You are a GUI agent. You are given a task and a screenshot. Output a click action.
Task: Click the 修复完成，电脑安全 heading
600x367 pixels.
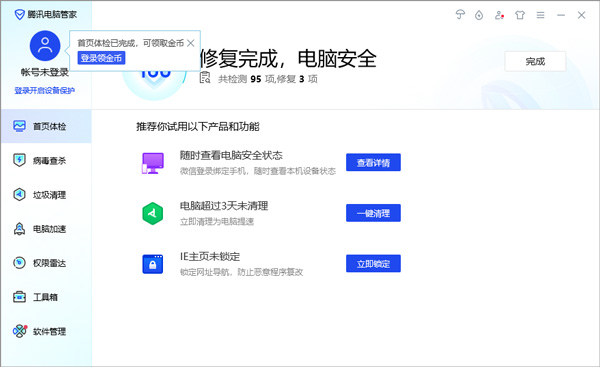pos(289,59)
